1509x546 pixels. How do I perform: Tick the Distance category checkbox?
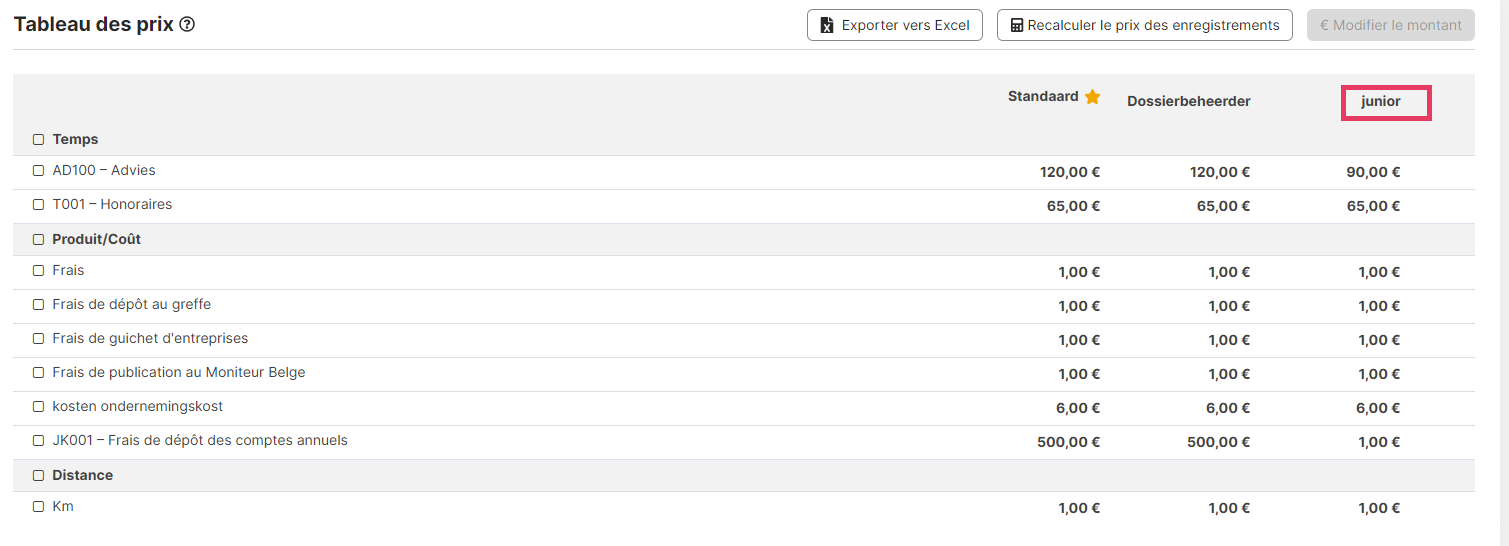[39, 476]
